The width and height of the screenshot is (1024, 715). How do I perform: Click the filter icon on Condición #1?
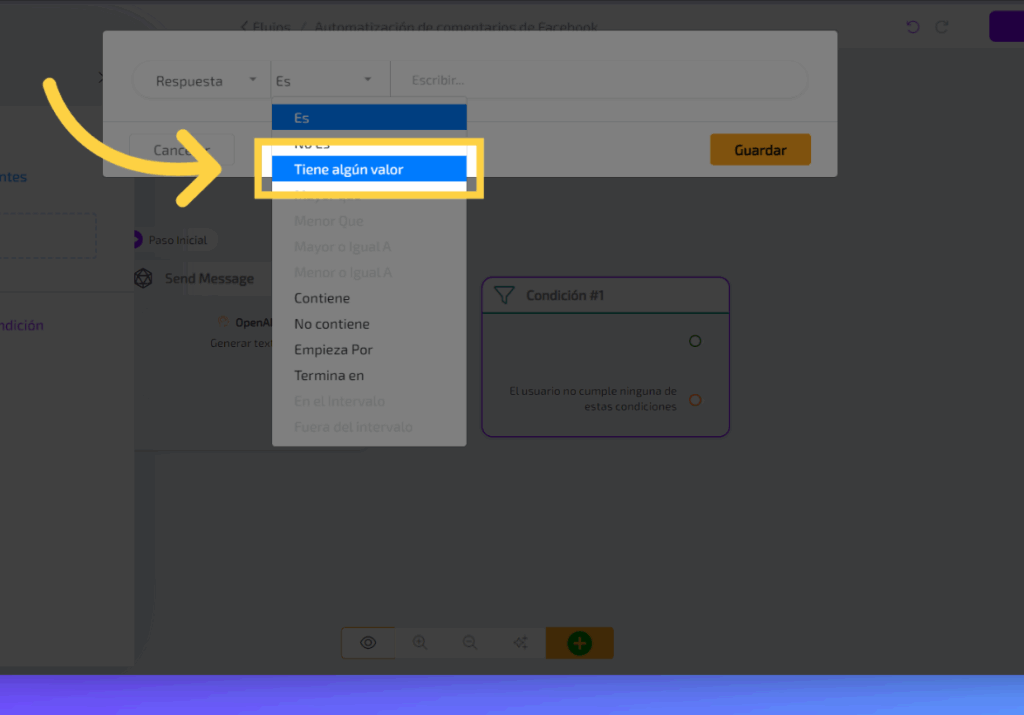click(x=505, y=295)
